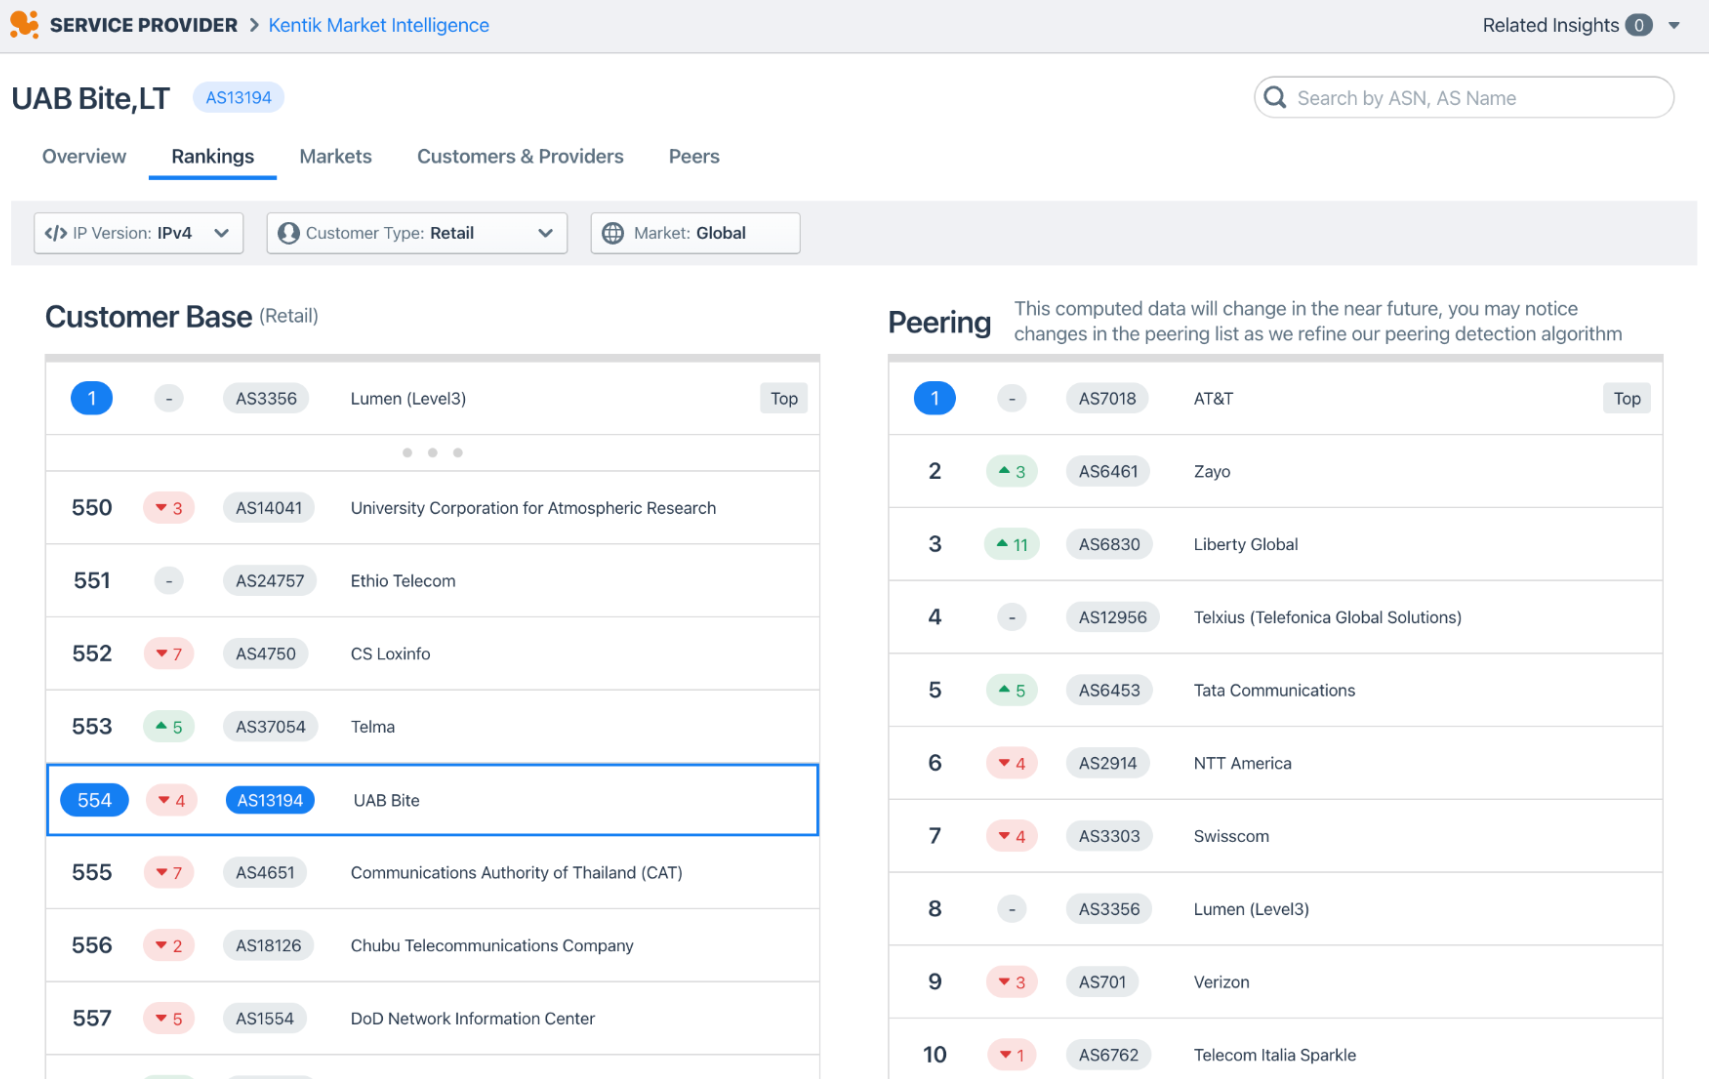
Task: Click Lumen (Level3) in Peering list
Action: (x=1251, y=909)
